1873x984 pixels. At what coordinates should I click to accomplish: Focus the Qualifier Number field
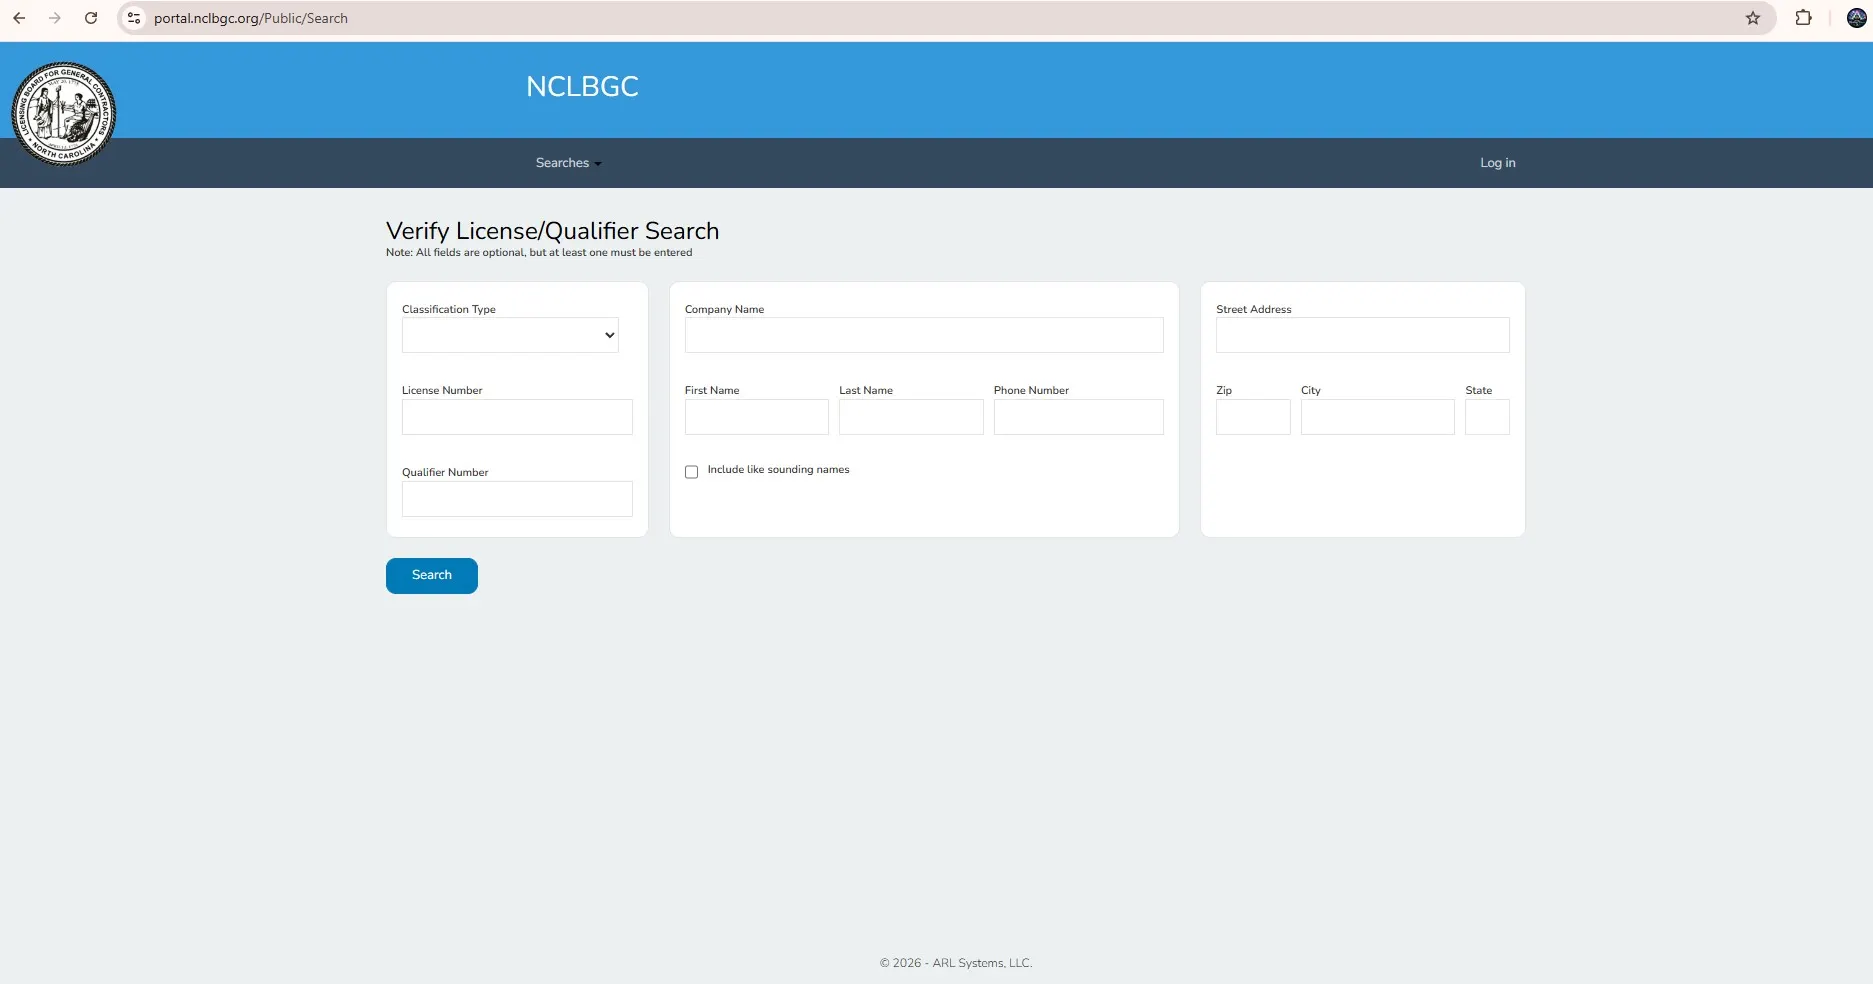click(x=517, y=499)
